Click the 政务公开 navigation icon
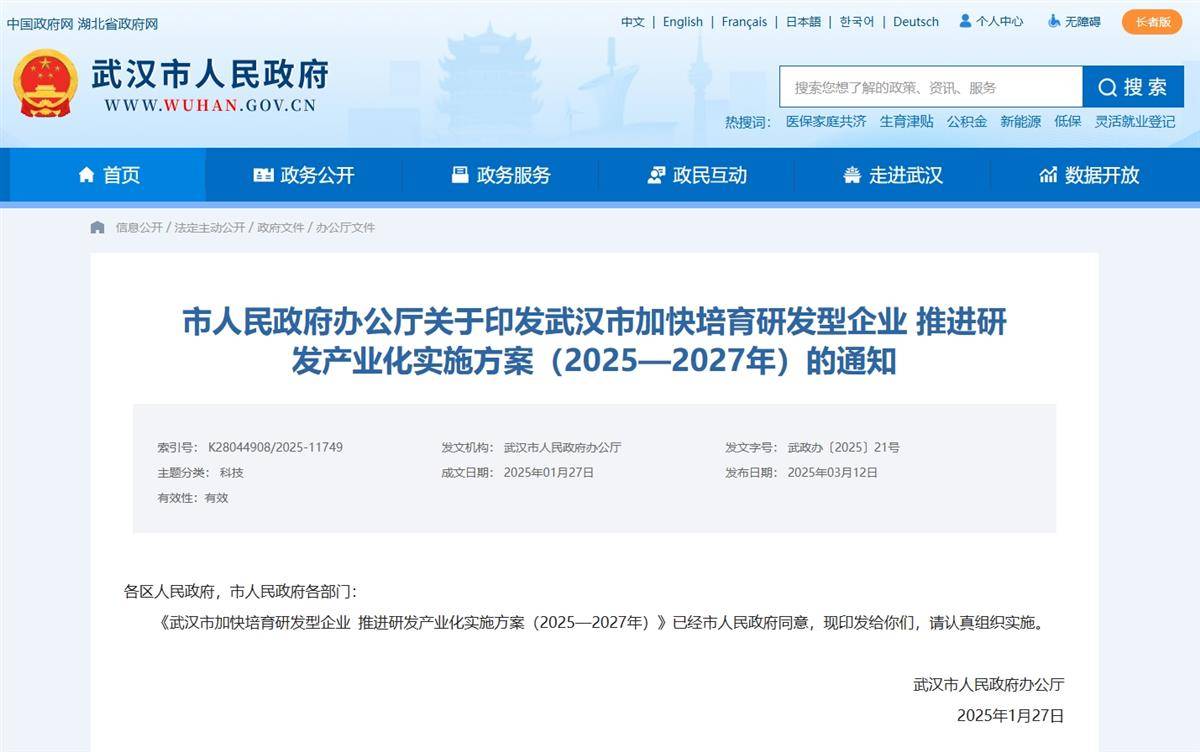Viewport: 1200px width, 752px height. (263, 175)
